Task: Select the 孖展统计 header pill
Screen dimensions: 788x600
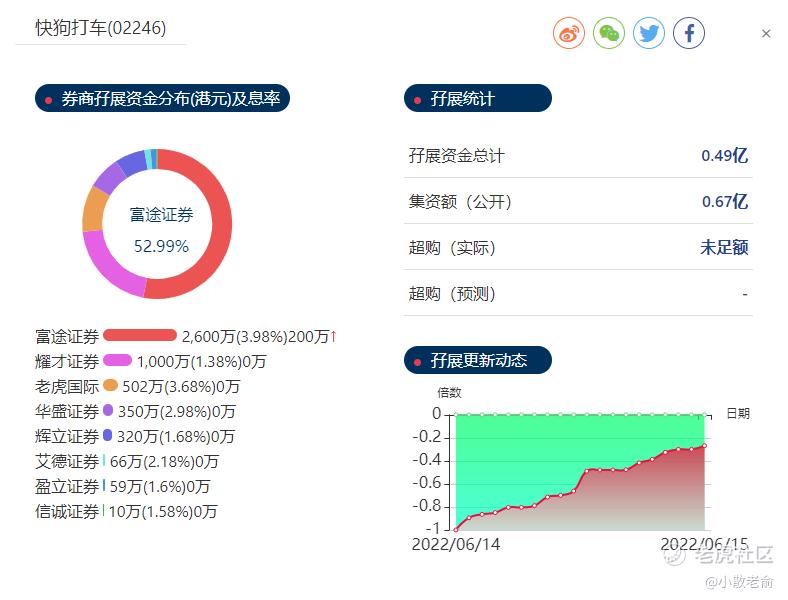Action: [x=477, y=98]
